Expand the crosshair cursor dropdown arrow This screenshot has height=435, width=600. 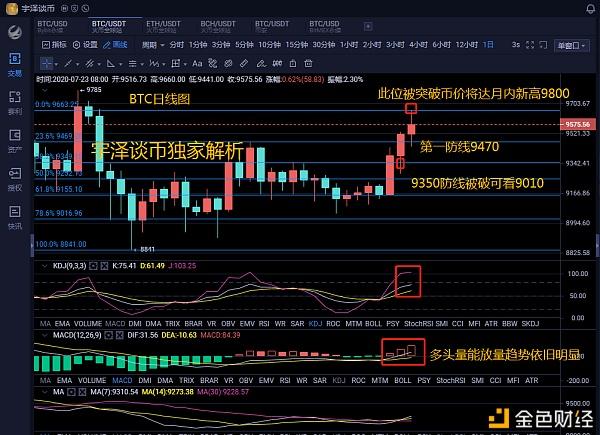[56, 64]
